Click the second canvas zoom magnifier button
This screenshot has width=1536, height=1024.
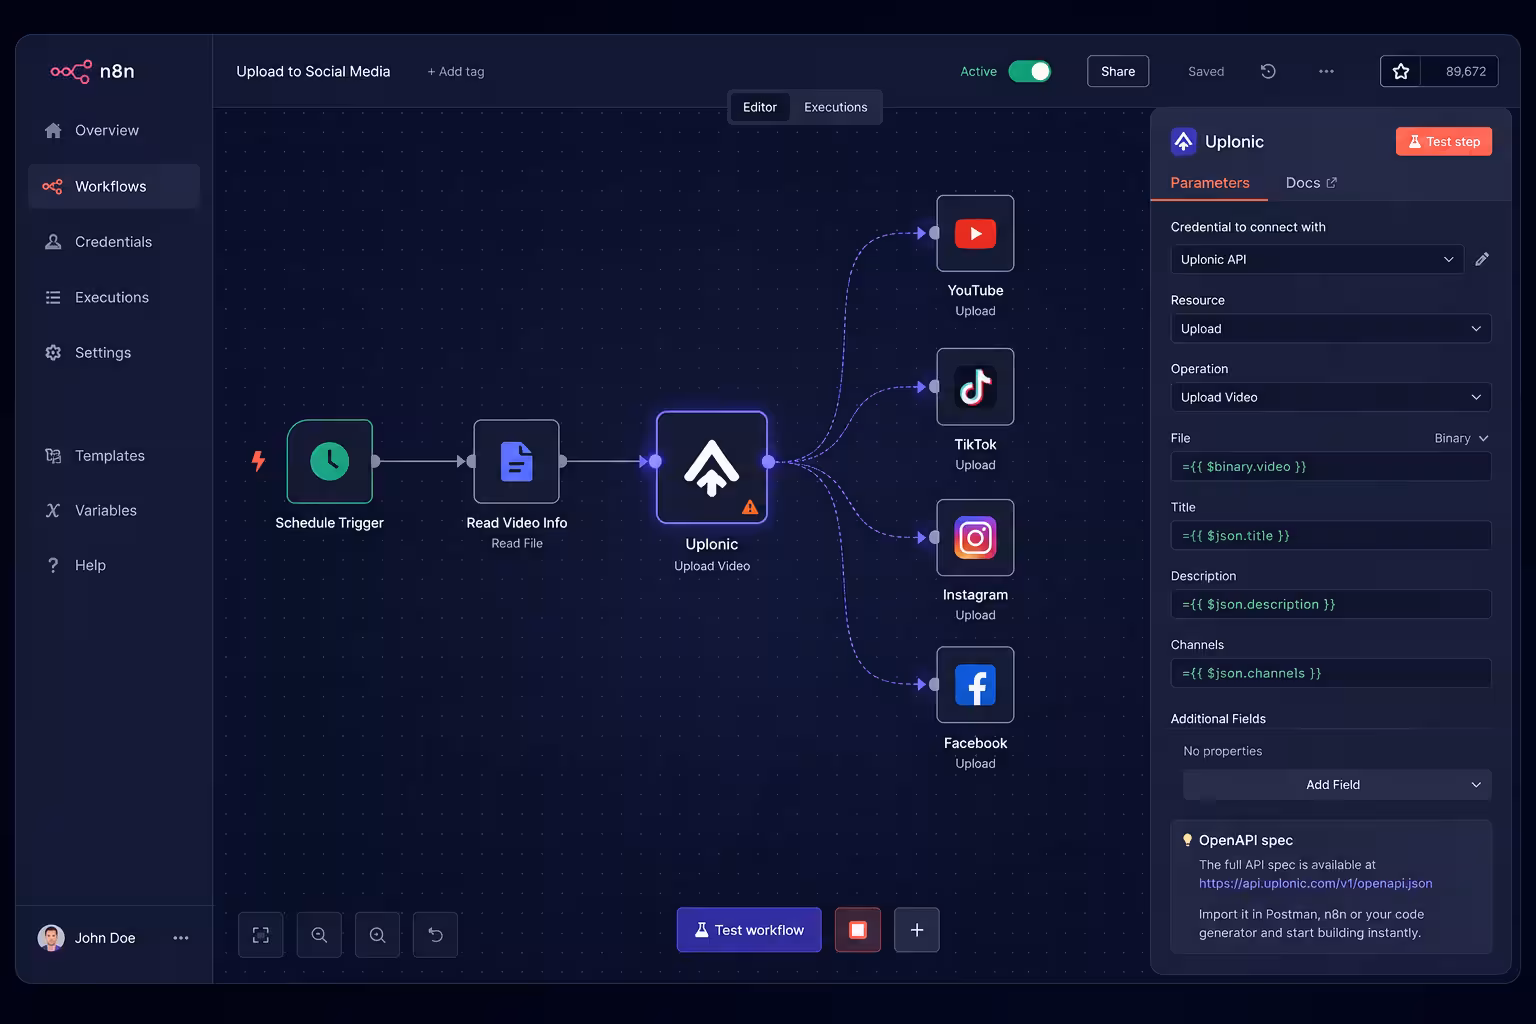pyautogui.click(x=377, y=935)
